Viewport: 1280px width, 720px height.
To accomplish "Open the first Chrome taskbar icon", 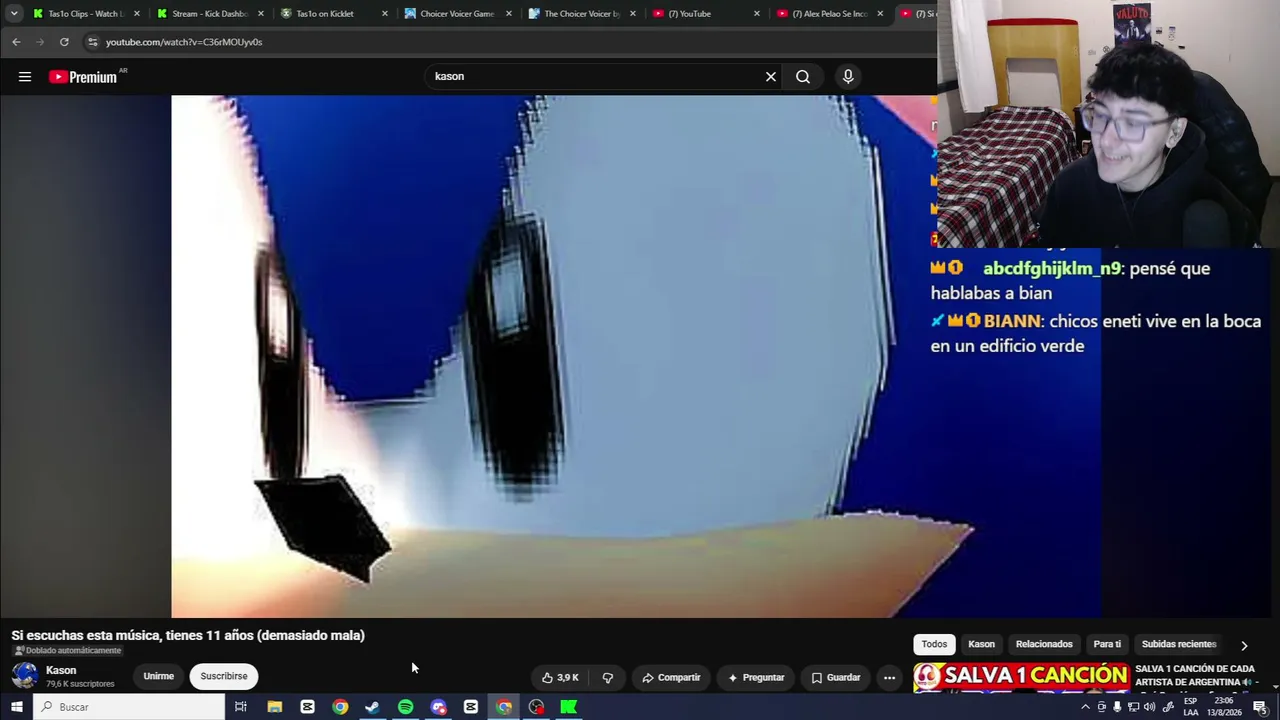I will coord(340,707).
